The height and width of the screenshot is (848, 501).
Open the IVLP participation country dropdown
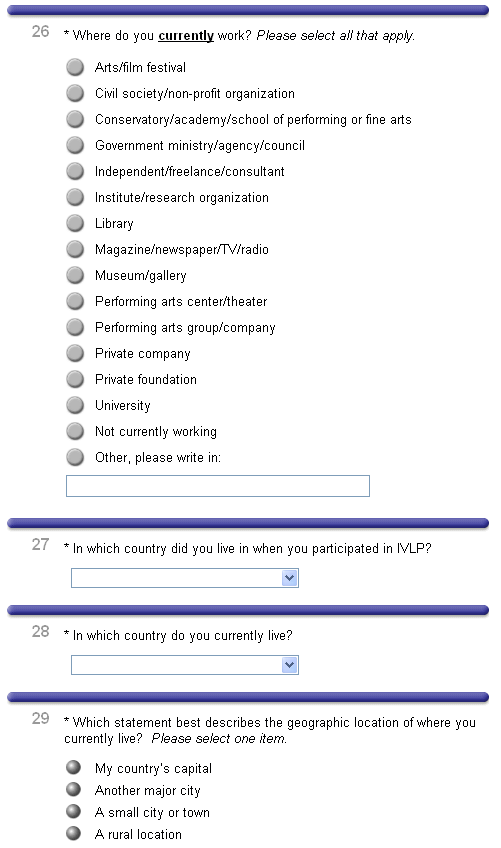click(x=184, y=578)
